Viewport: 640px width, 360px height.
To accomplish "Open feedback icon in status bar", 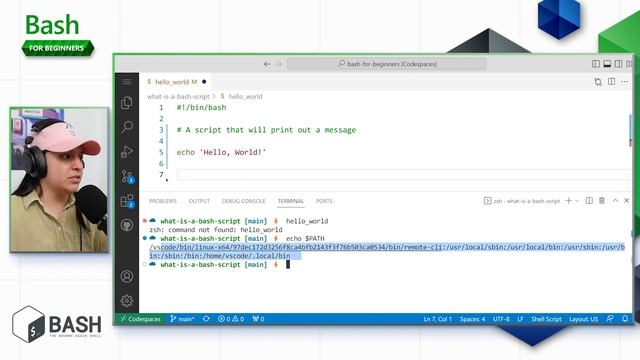I will coord(610,319).
